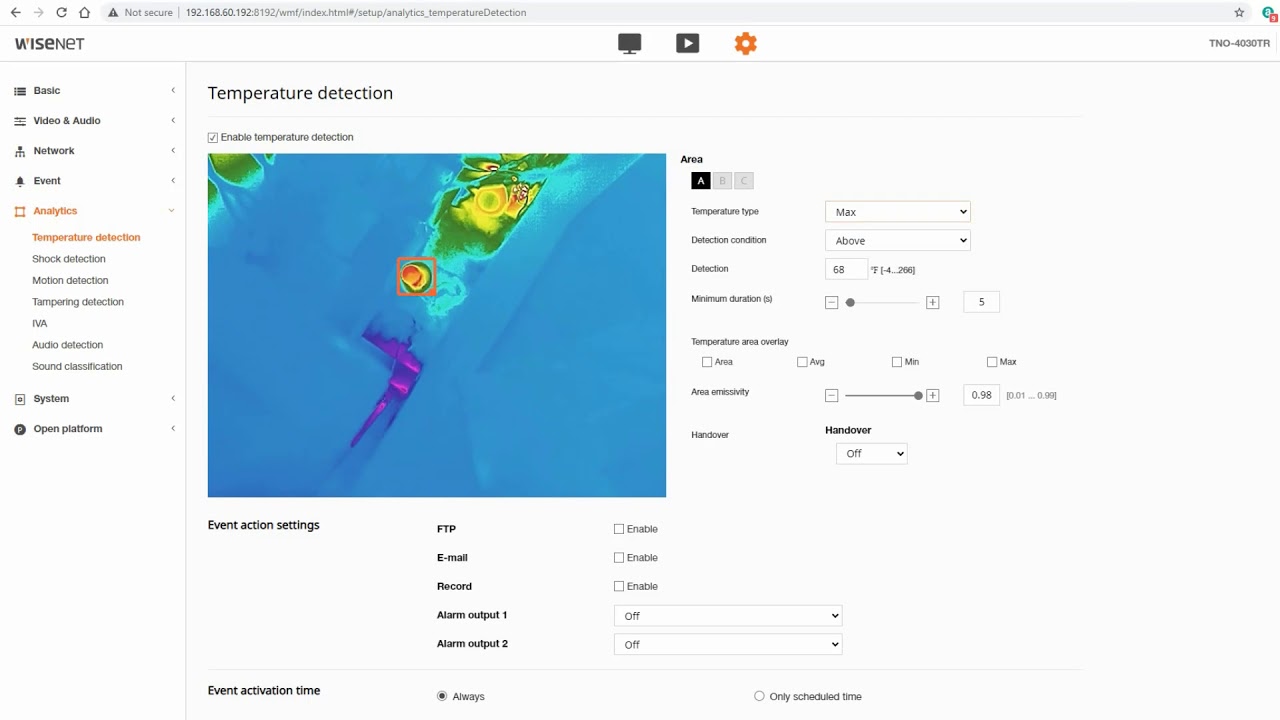Open Audio detection menu item
Image resolution: width=1280 pixels, height=720 pixels.
click(68, 345)
